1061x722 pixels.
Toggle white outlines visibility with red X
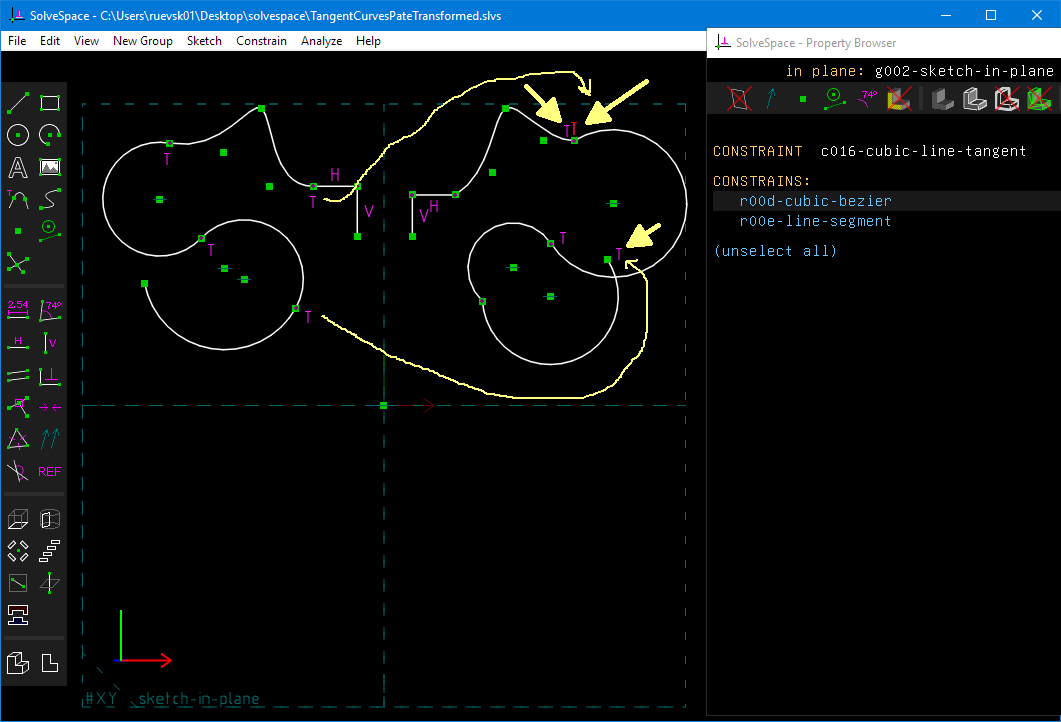[x=1007, y=99]
